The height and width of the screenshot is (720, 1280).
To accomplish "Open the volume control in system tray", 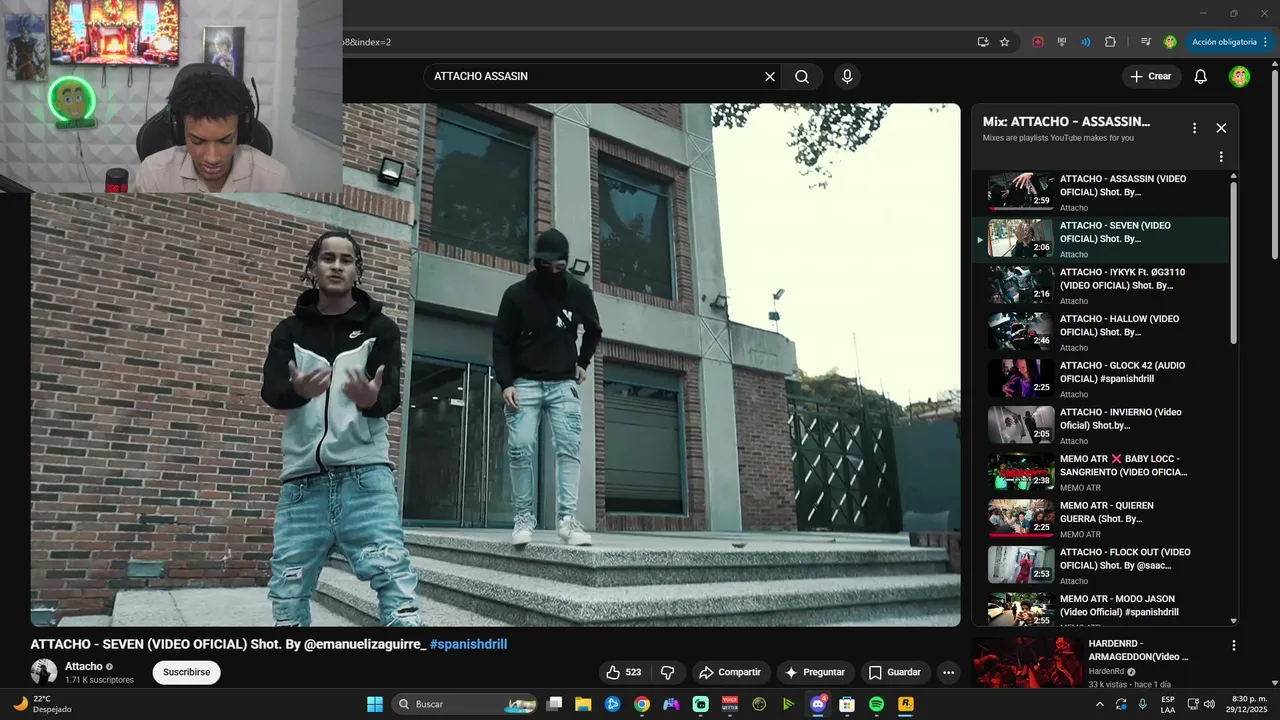I will [x=1208, y=704].
